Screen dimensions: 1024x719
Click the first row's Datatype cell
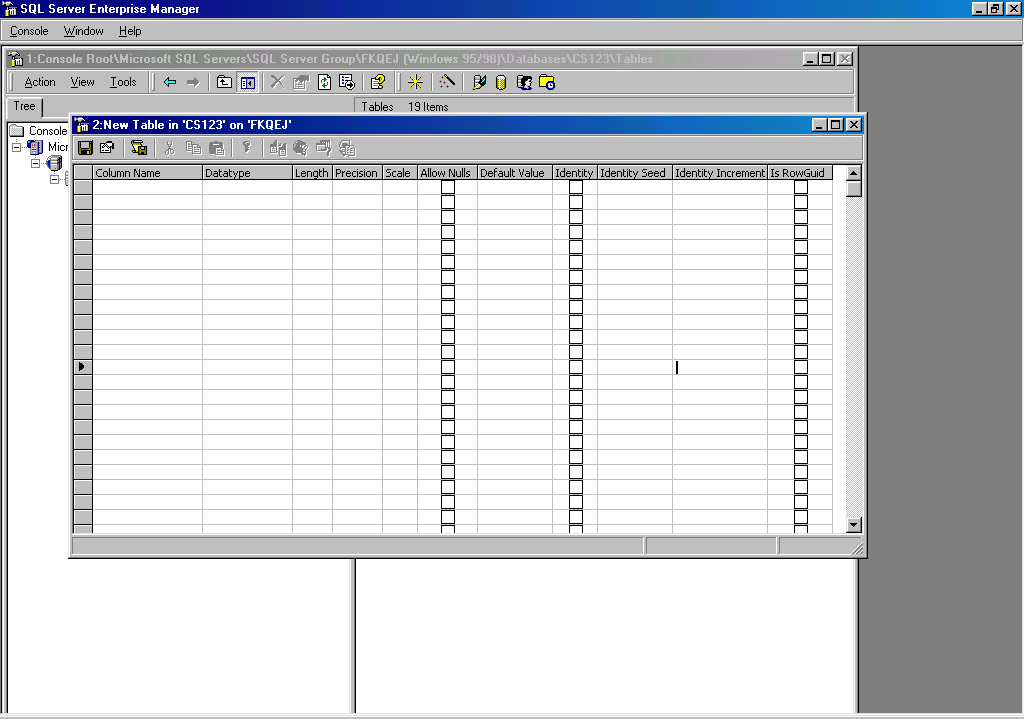click(x=247, y=187)
